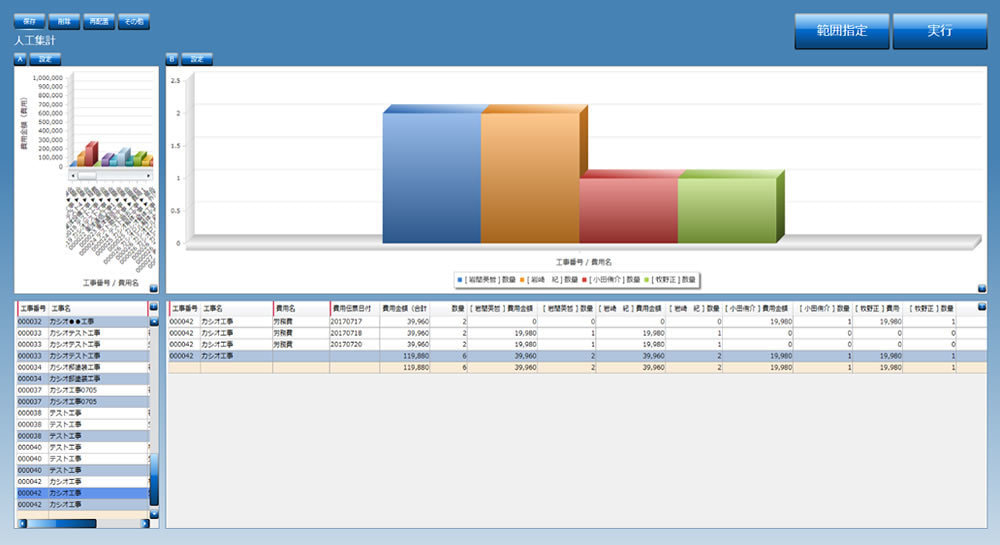The width and height of the screenshot is (1000, 545).
Task: Click the panel B label icon
Action: point(172,58)
